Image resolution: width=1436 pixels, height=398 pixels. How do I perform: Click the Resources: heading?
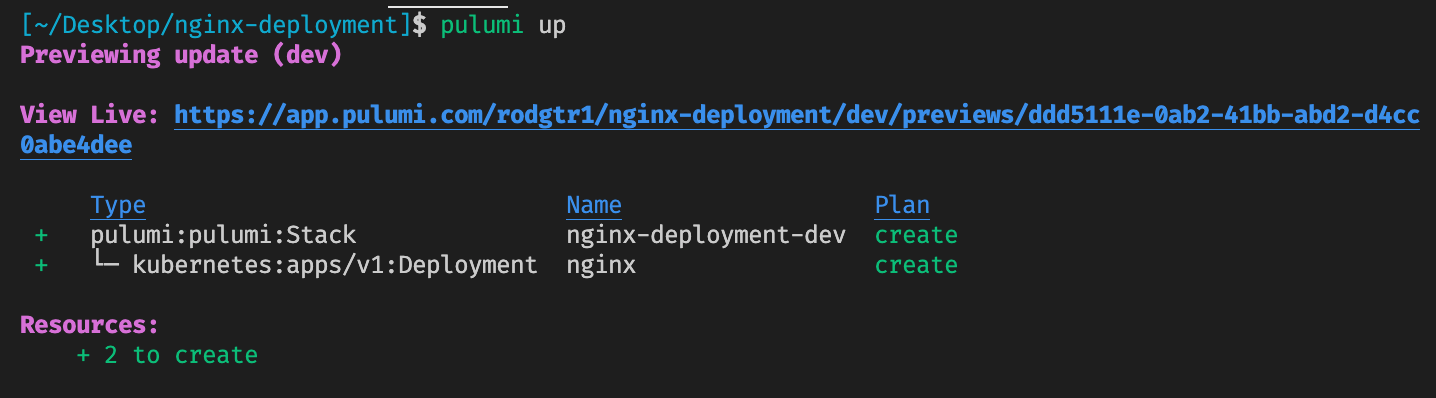90,325
